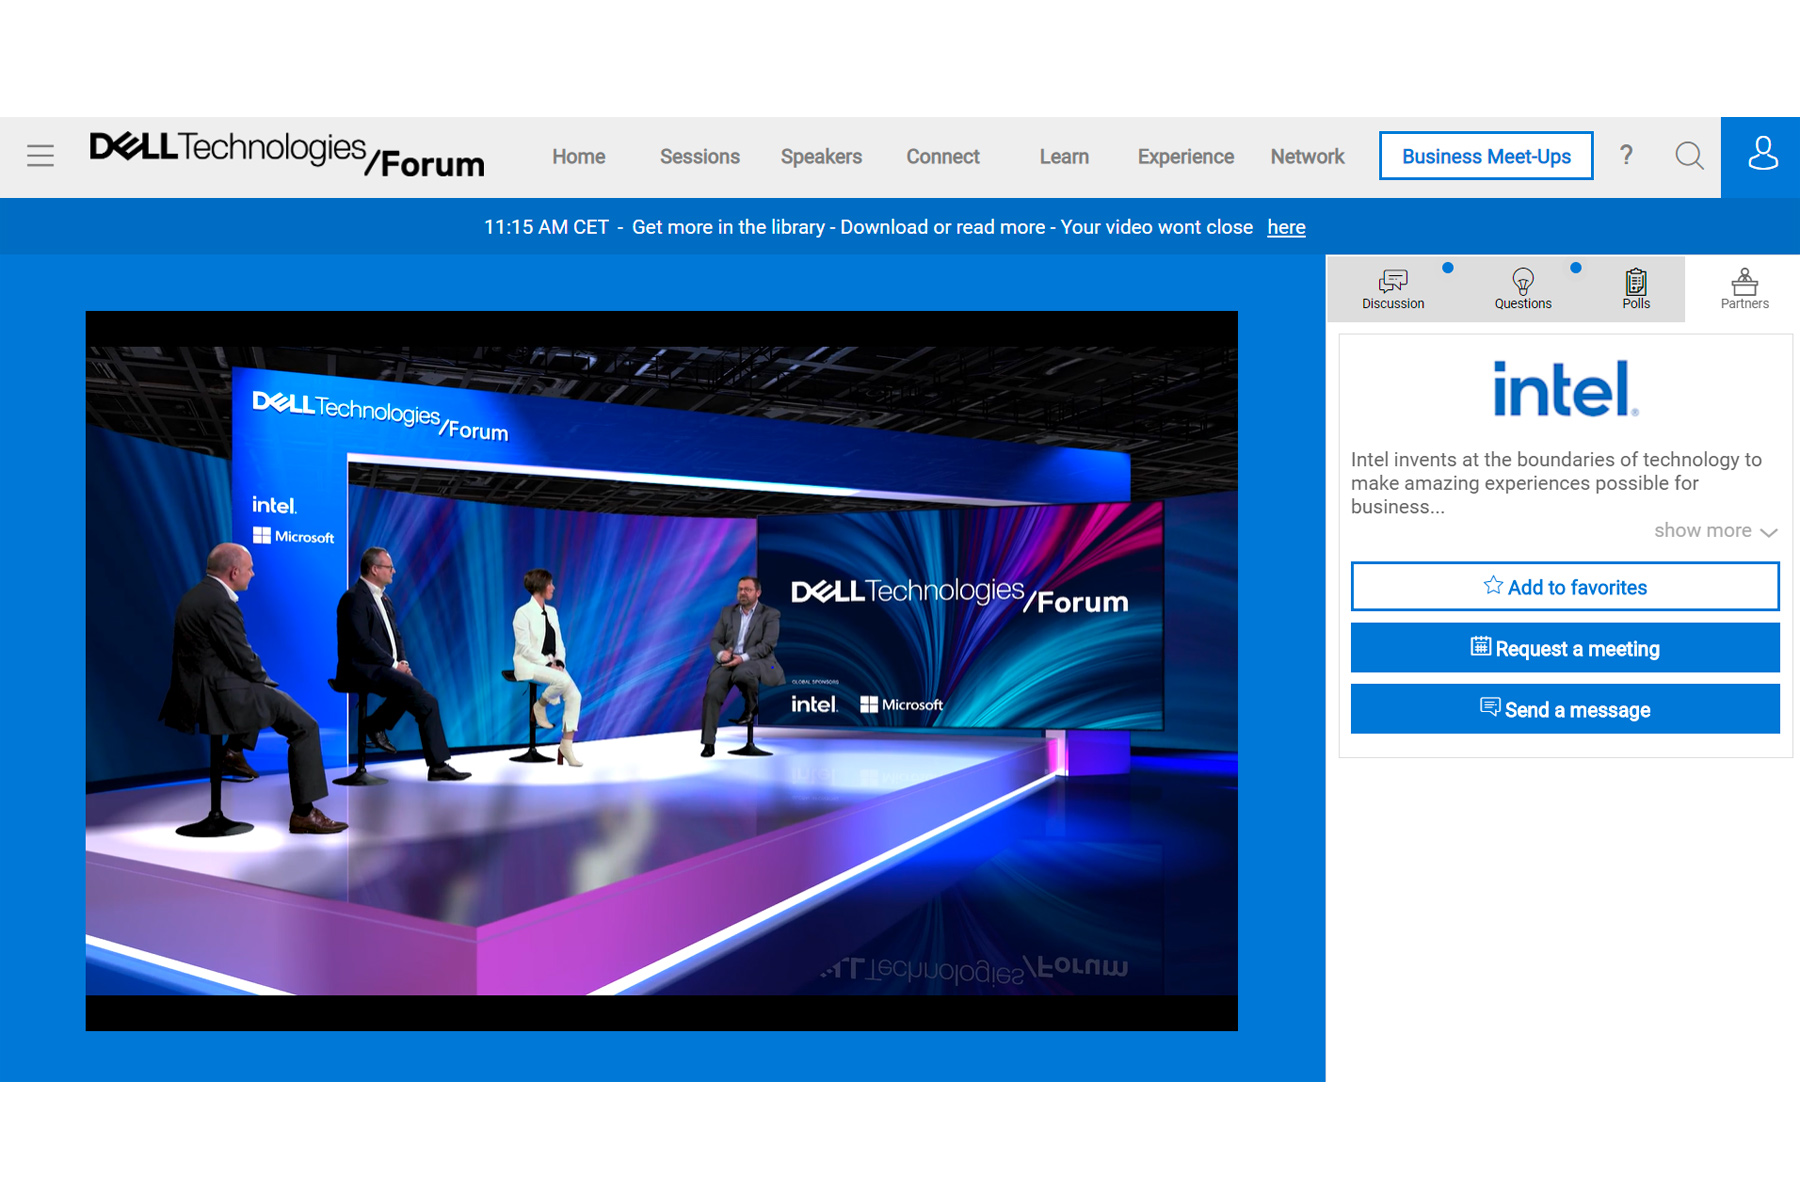Open the hamburger menu icon
This screenshot has width=1800, height=1200.
point(40,156)
